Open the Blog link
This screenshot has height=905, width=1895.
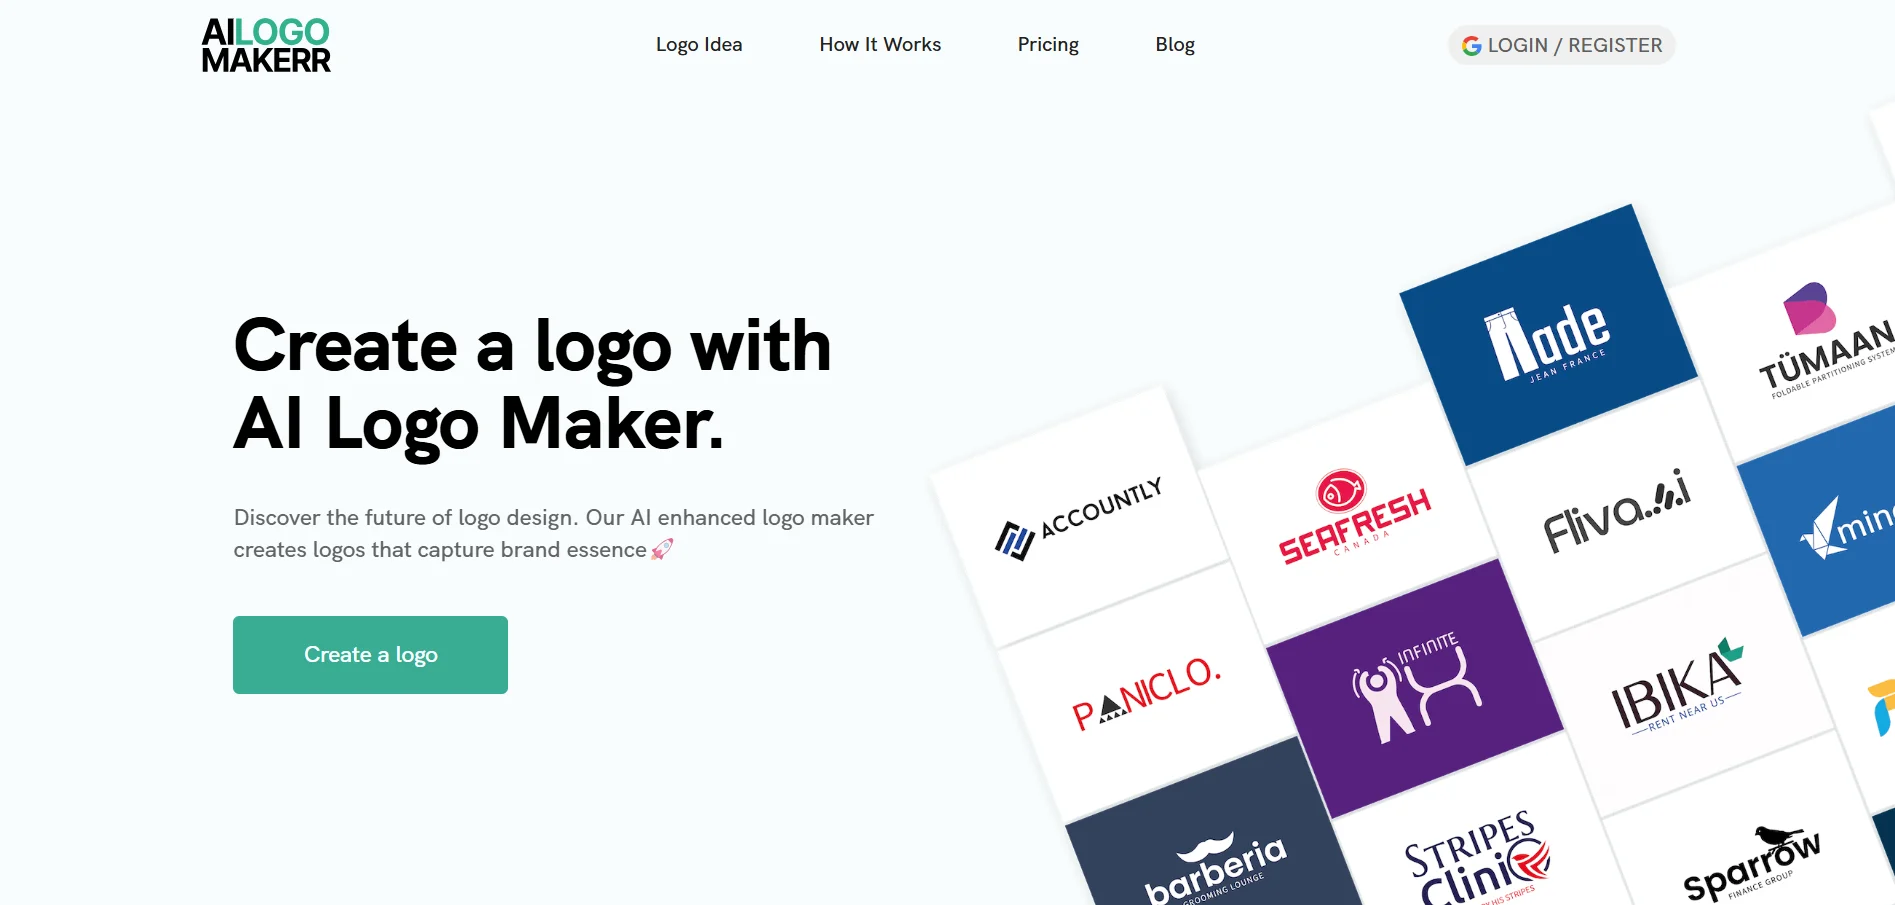pyautogui.click(x=1175, y=45)
